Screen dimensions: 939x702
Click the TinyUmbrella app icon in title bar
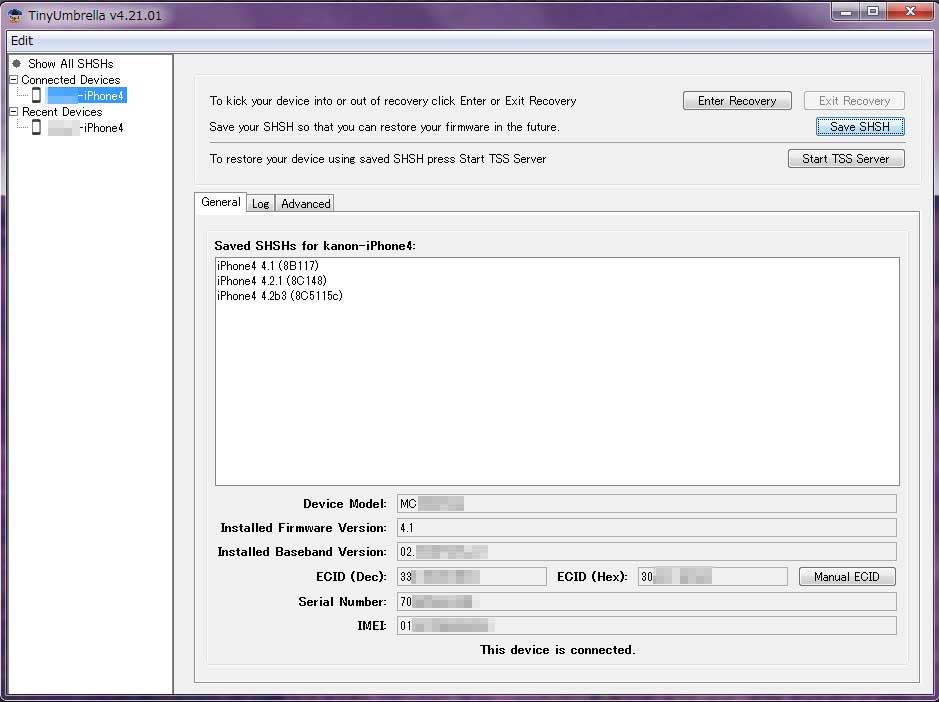pyautogui.click(x=15, y=15)
